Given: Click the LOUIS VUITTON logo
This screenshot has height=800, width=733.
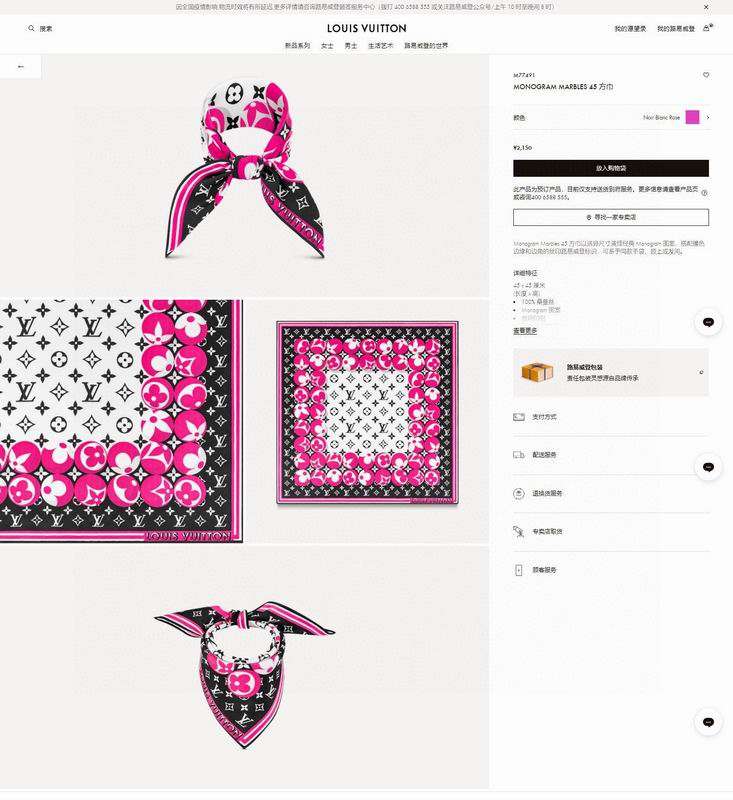Looking at the screenshot, I should (367, 29).
